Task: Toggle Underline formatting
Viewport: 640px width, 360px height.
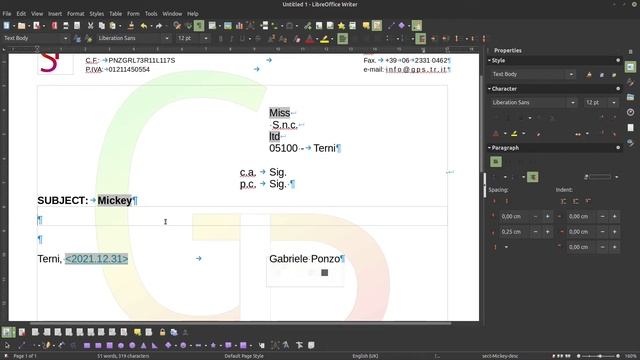Action: click(242, 39)
